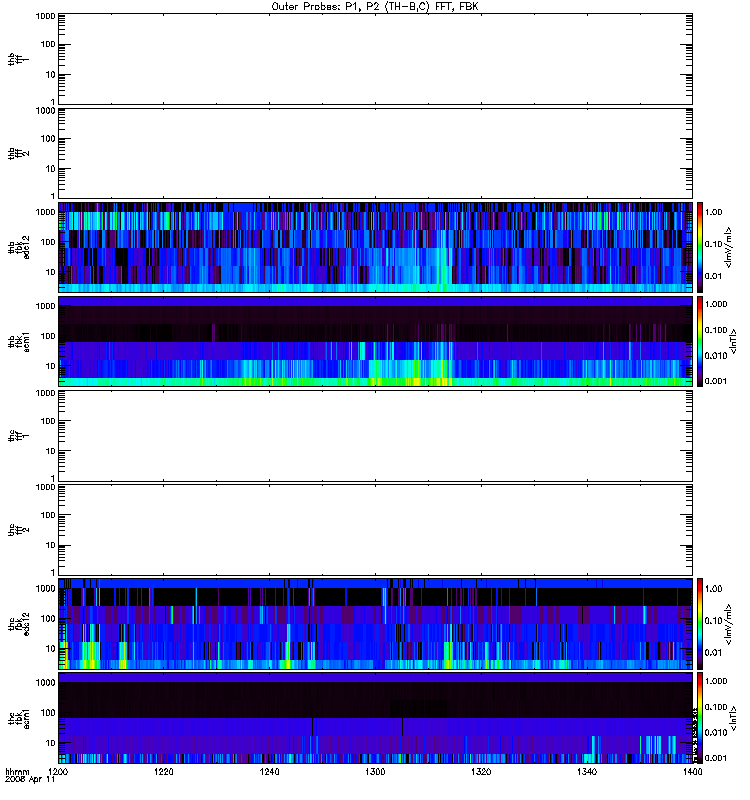Click '0.10' on the thb edc12 color scale

click(713, 244)
